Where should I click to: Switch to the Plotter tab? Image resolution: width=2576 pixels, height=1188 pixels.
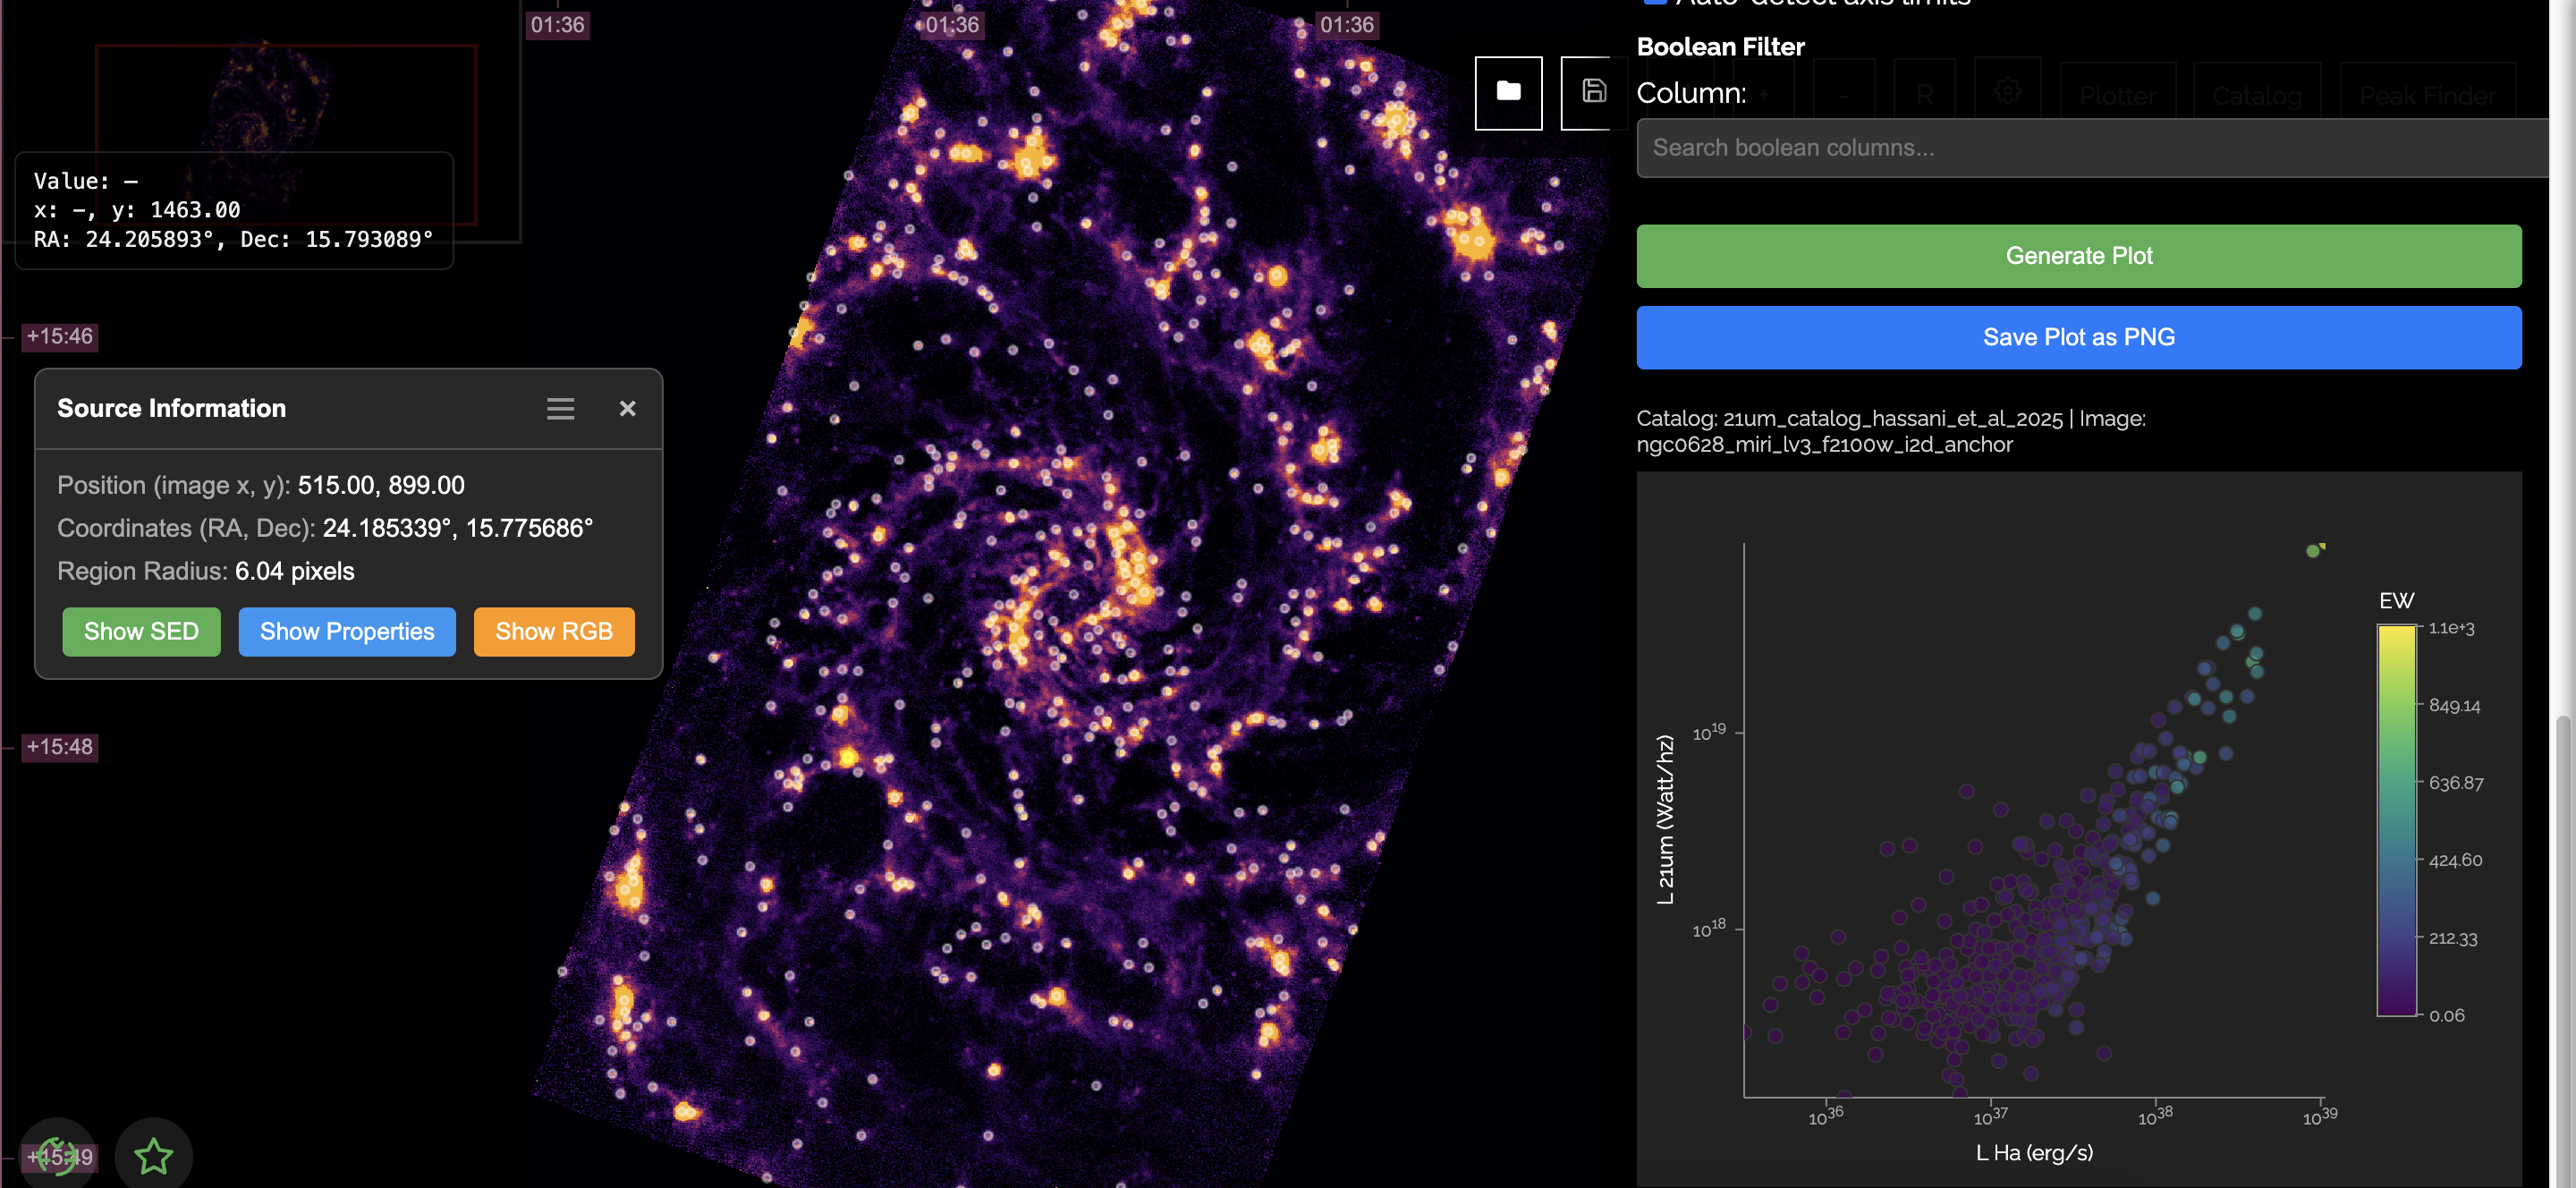[2117, 95]
